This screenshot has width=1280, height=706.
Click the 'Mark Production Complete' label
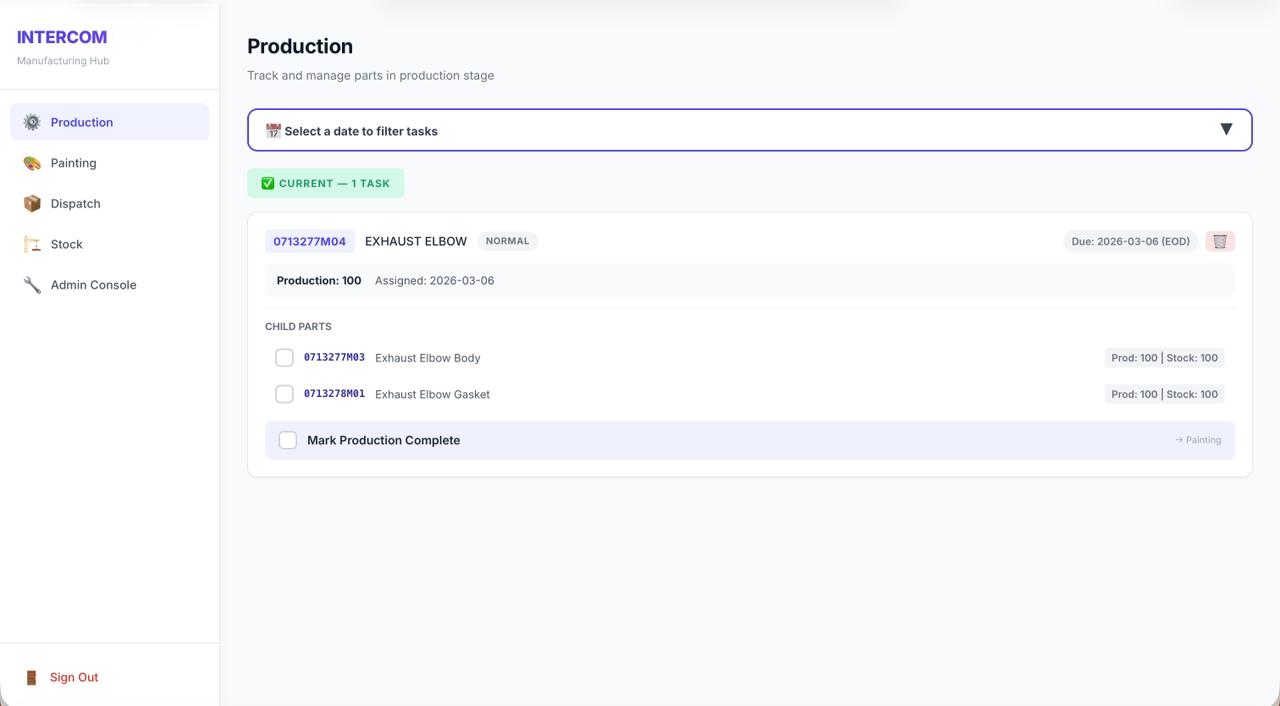(x=384, y=440)
